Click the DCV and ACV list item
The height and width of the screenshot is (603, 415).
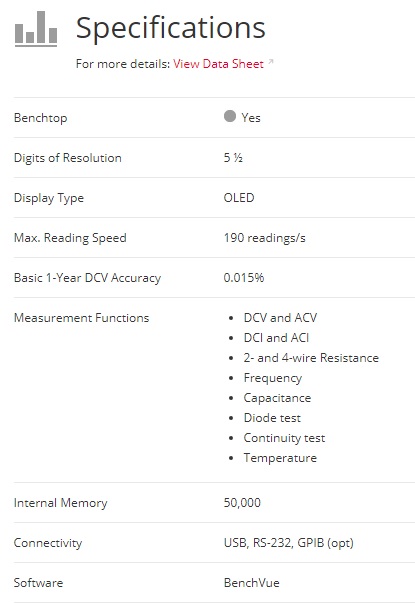tap(280, 318)
